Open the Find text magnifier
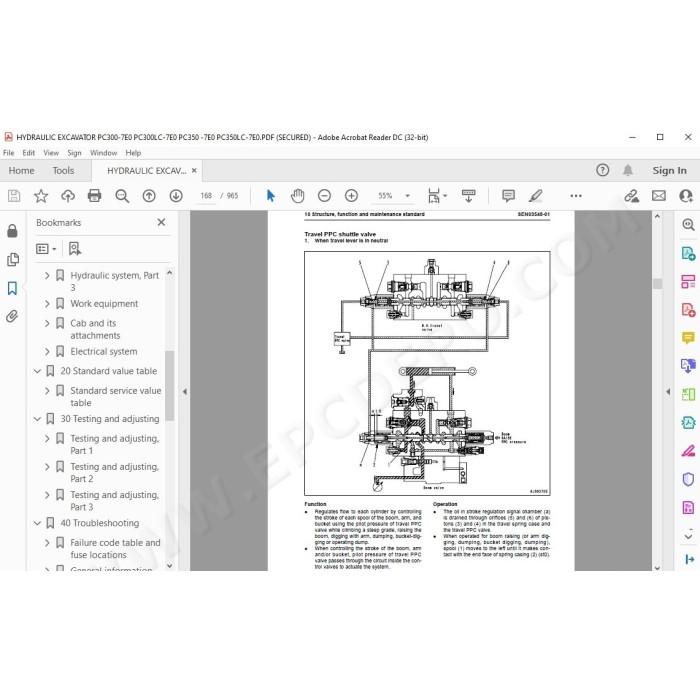 click(122, 196)
